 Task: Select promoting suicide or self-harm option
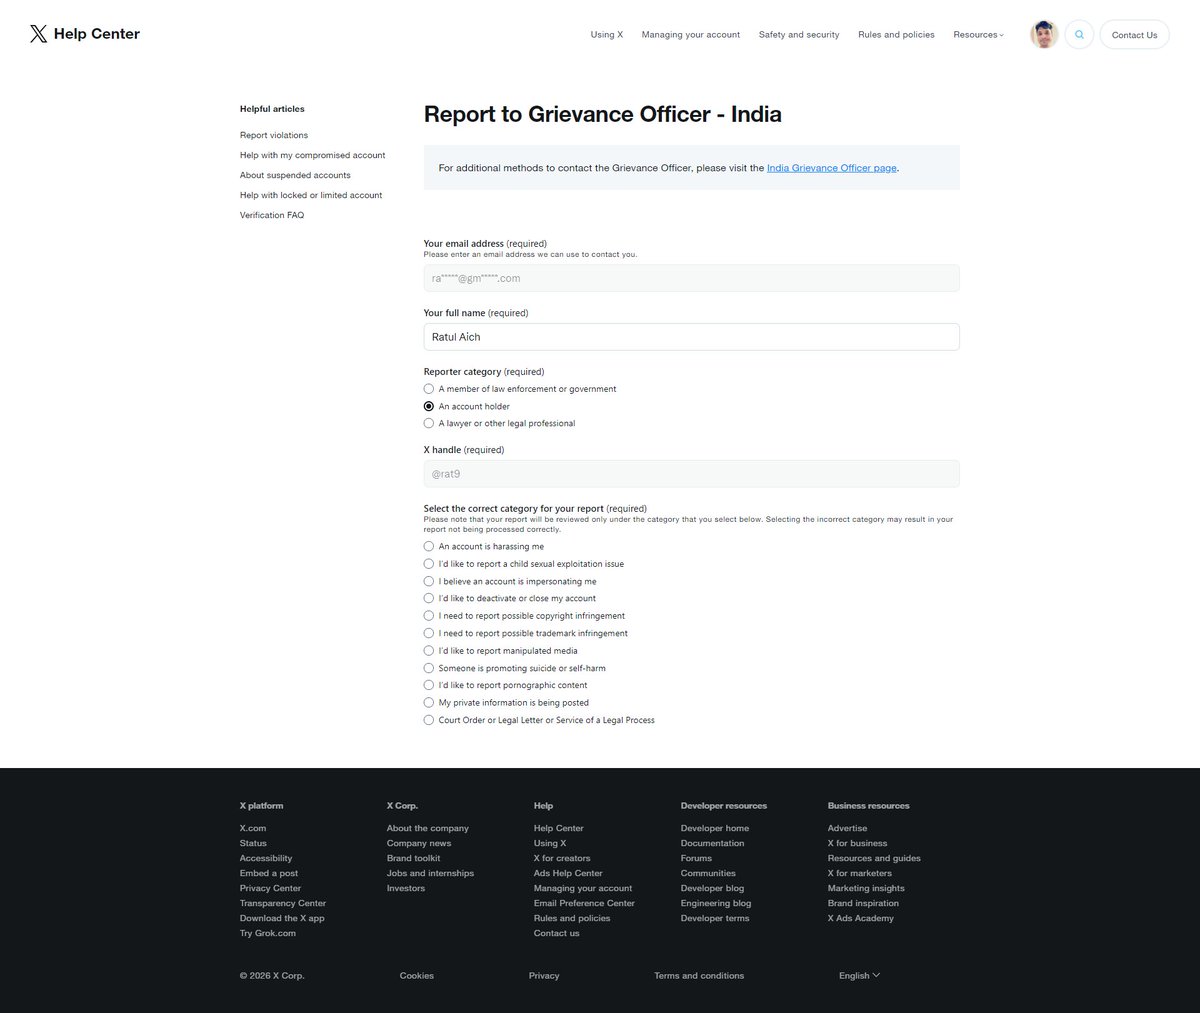coord(429,668)
